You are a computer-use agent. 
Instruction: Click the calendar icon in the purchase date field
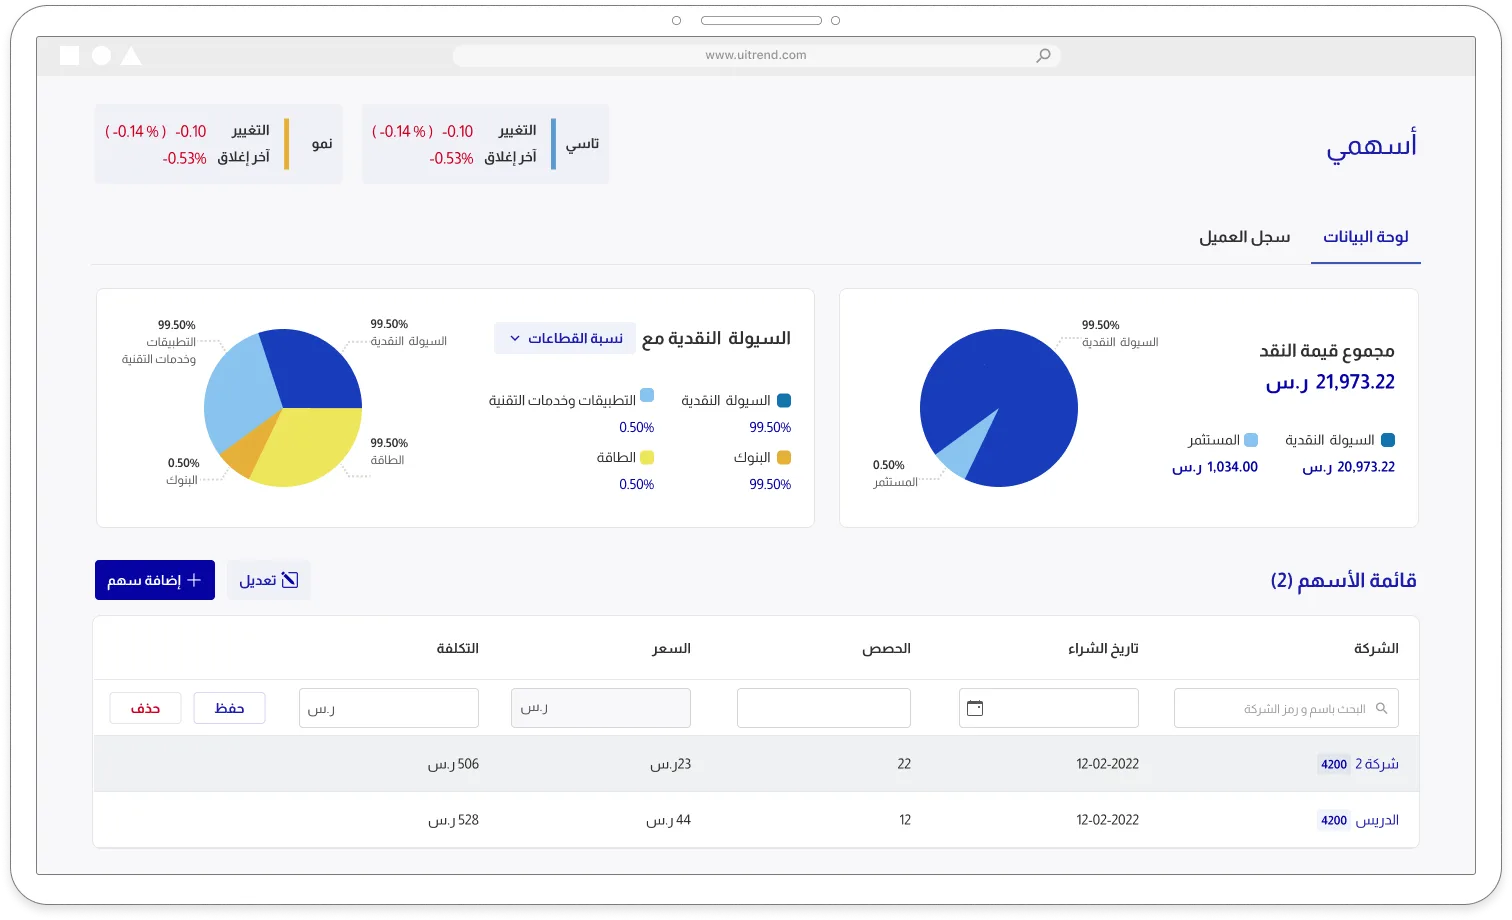pos(975,708)
